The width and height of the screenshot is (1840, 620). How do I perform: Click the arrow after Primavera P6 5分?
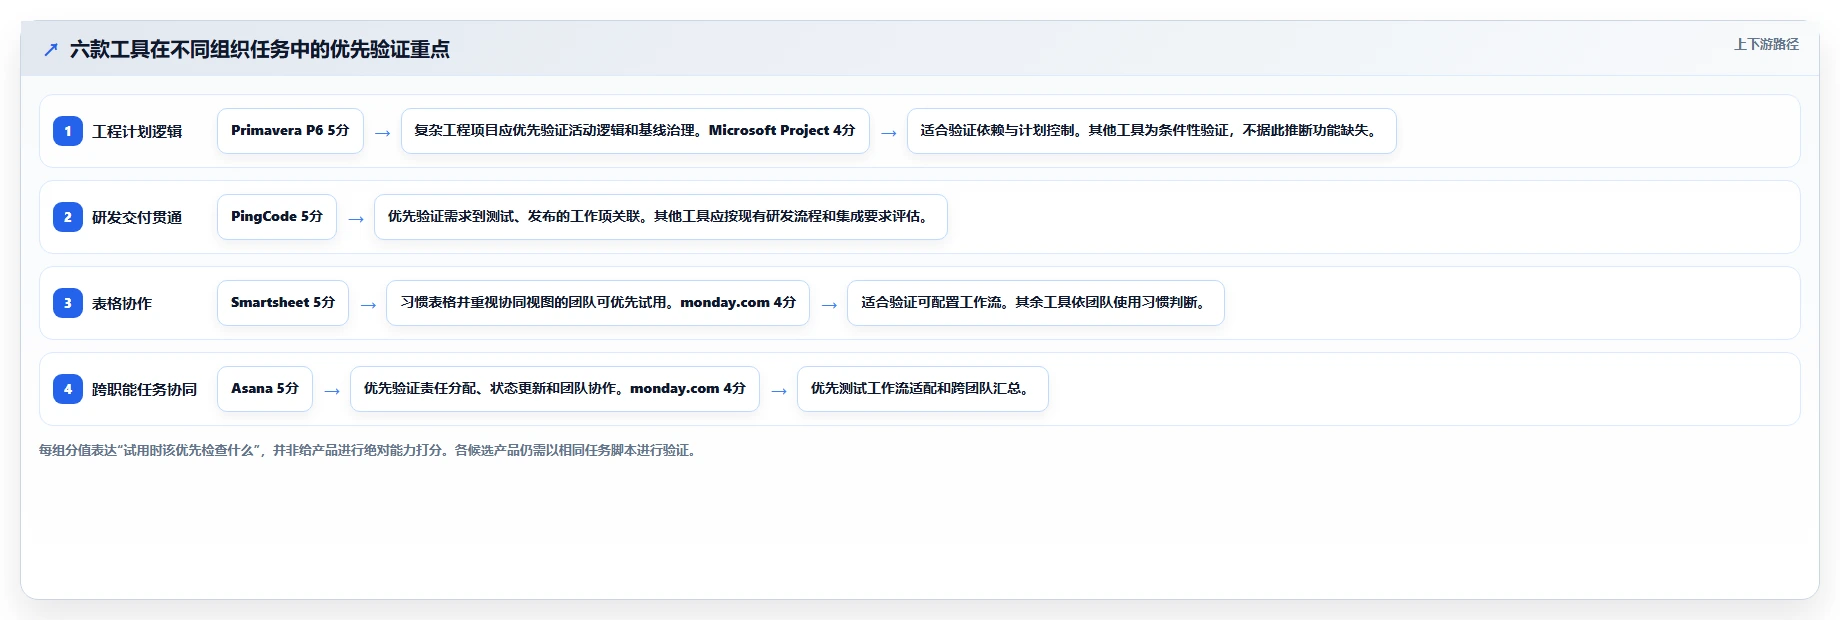pos(382,132)
